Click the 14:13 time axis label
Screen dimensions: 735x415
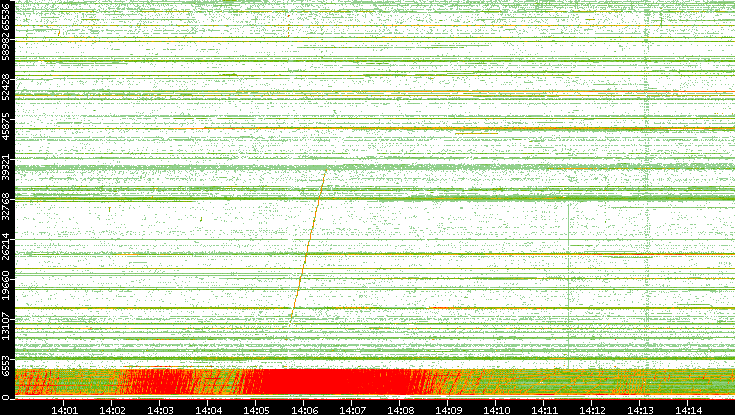point(640,409)
